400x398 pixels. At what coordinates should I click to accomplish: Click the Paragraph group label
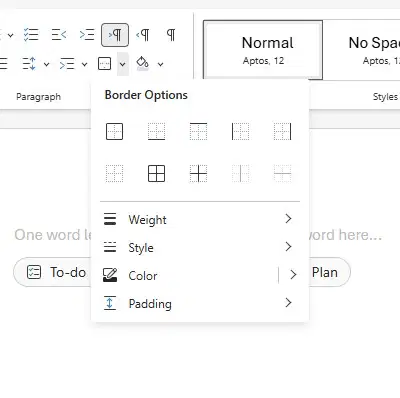tap(39, 97)
